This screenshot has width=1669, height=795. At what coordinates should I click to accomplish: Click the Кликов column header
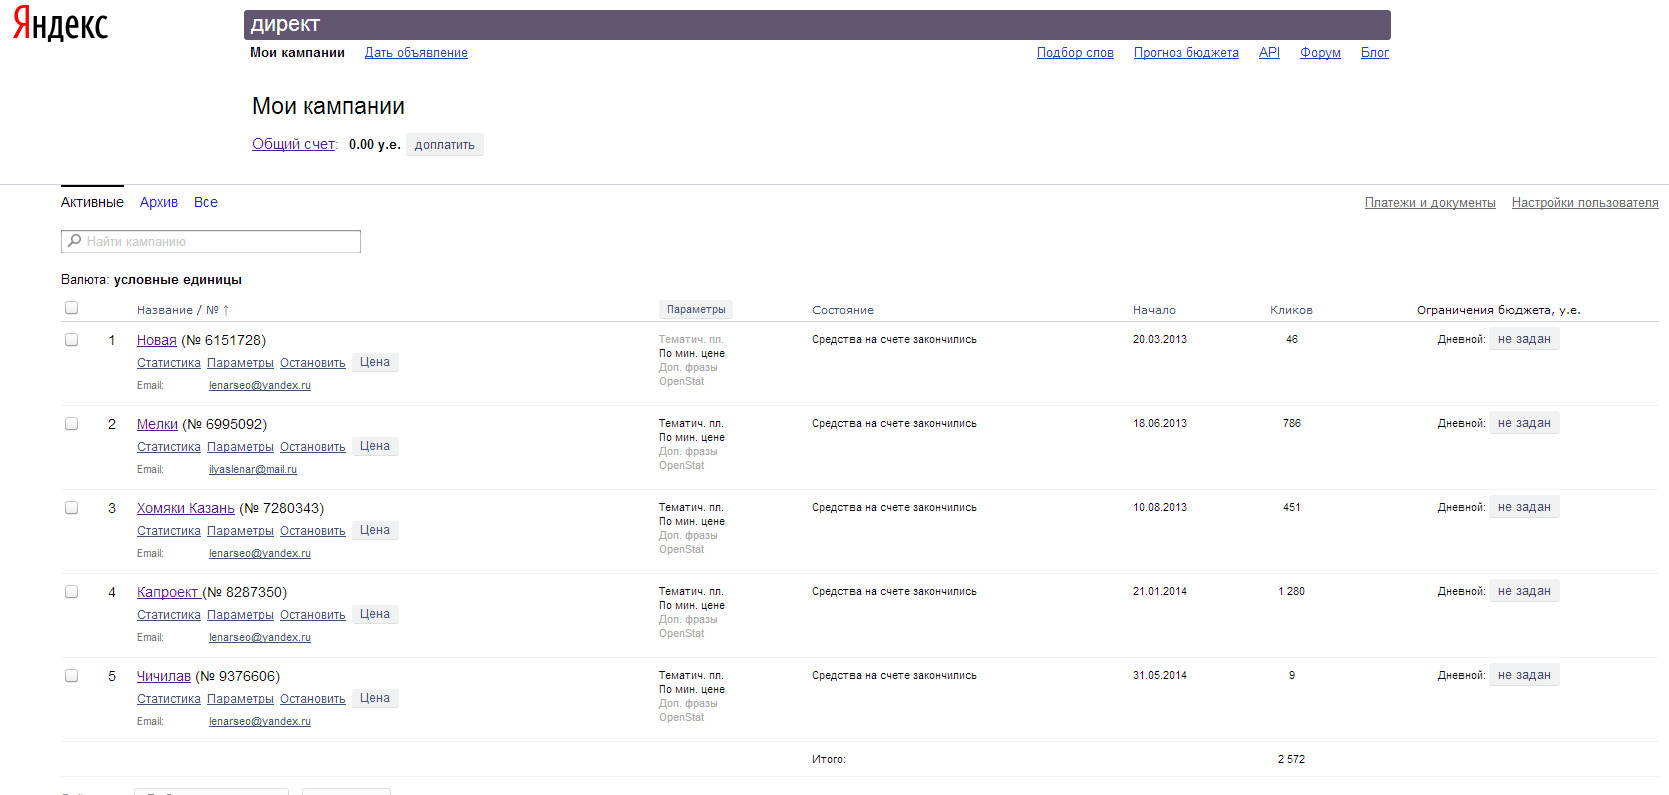(x=1291, y=310)
